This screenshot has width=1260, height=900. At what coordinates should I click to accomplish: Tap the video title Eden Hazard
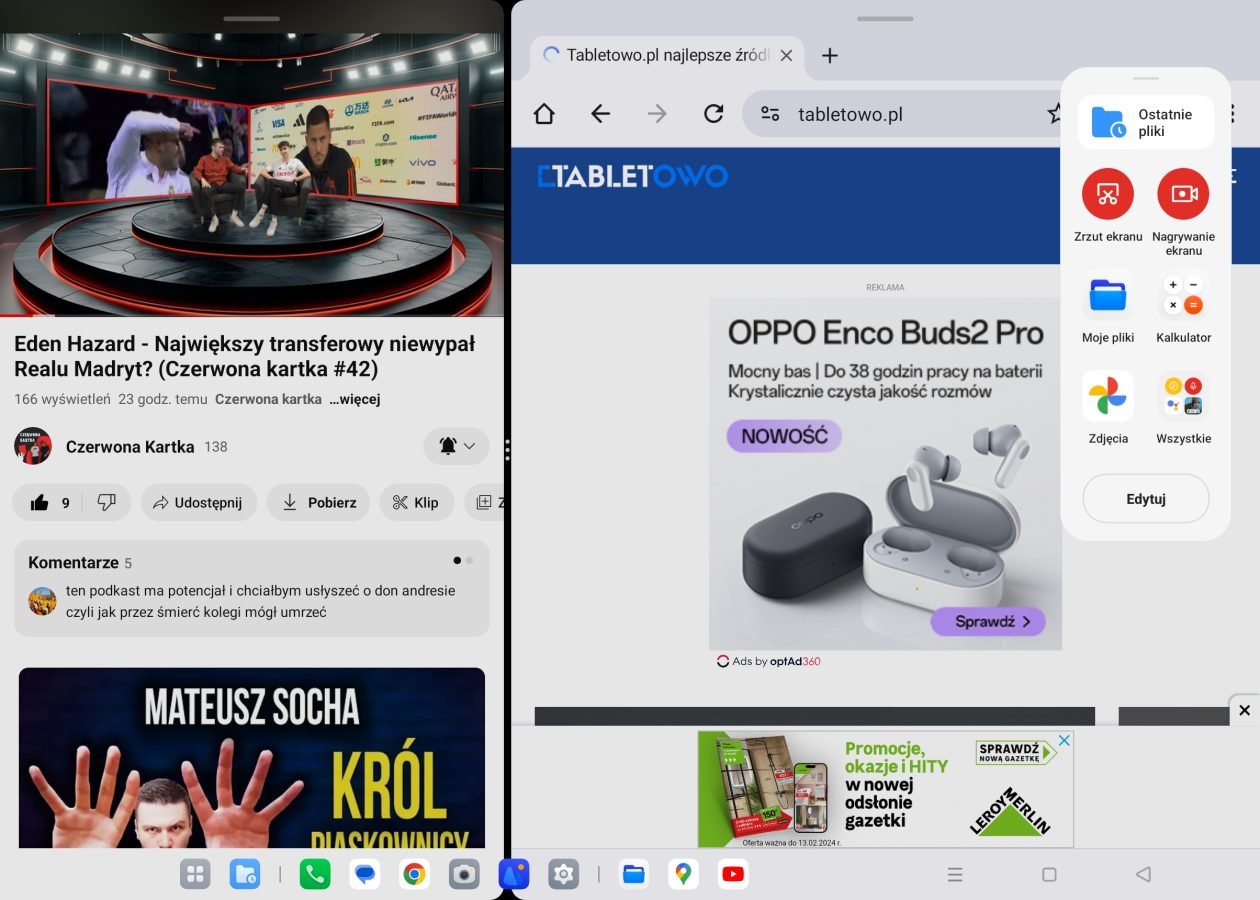tap(245, 356)
